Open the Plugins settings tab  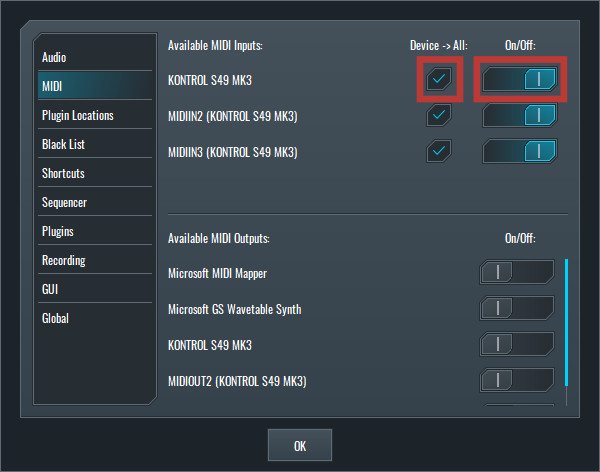(95, 231)
